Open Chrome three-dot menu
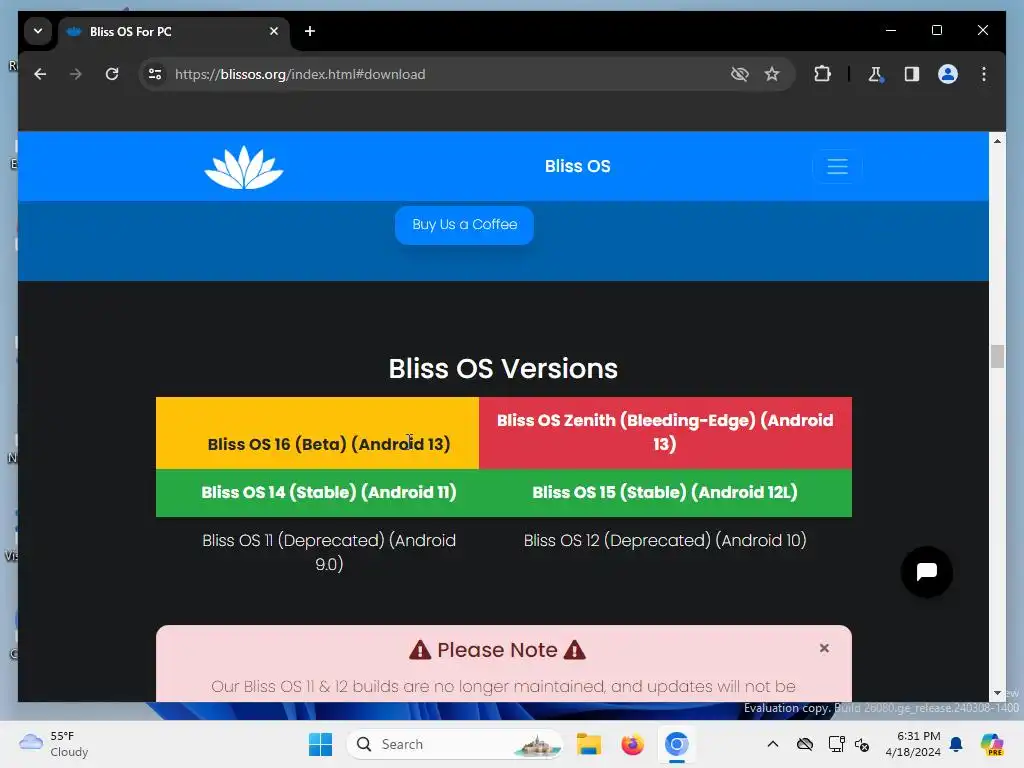 click(x=984, y=74)
